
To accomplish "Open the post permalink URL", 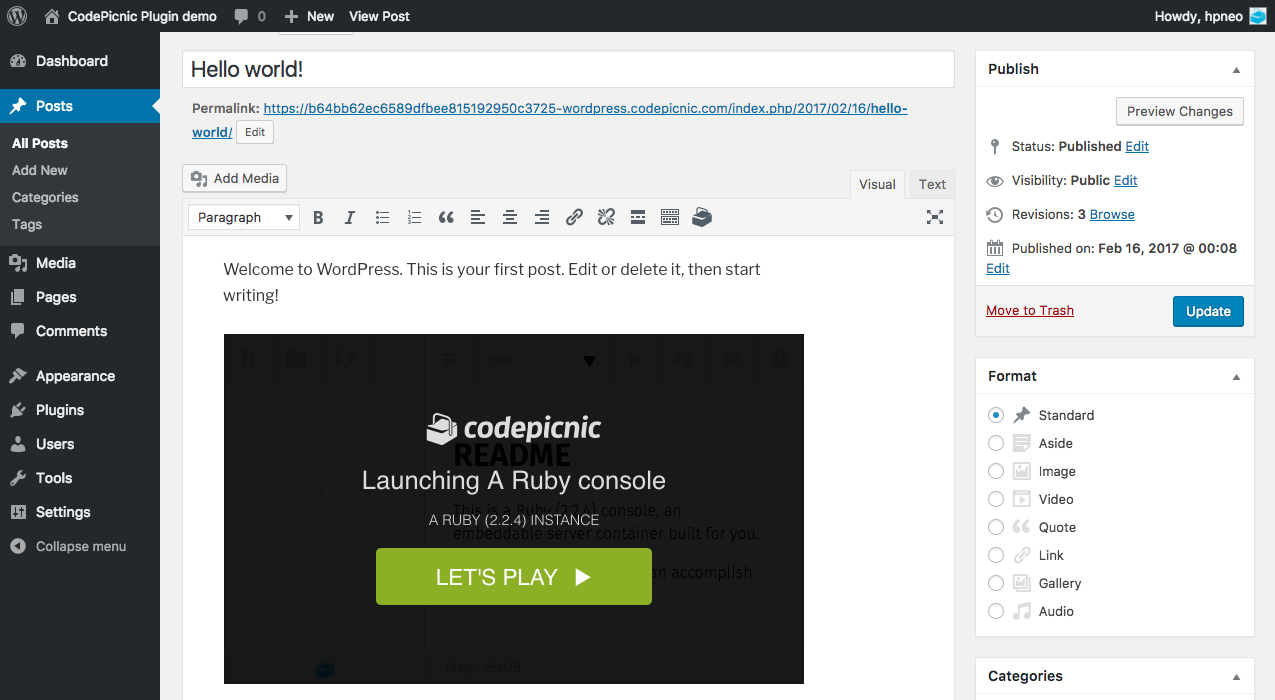I will (x=585, y=108).
